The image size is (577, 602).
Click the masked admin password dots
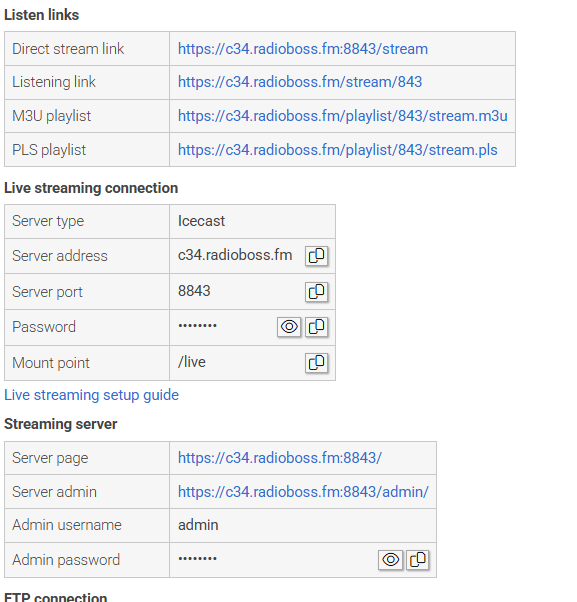coord(197,559)
